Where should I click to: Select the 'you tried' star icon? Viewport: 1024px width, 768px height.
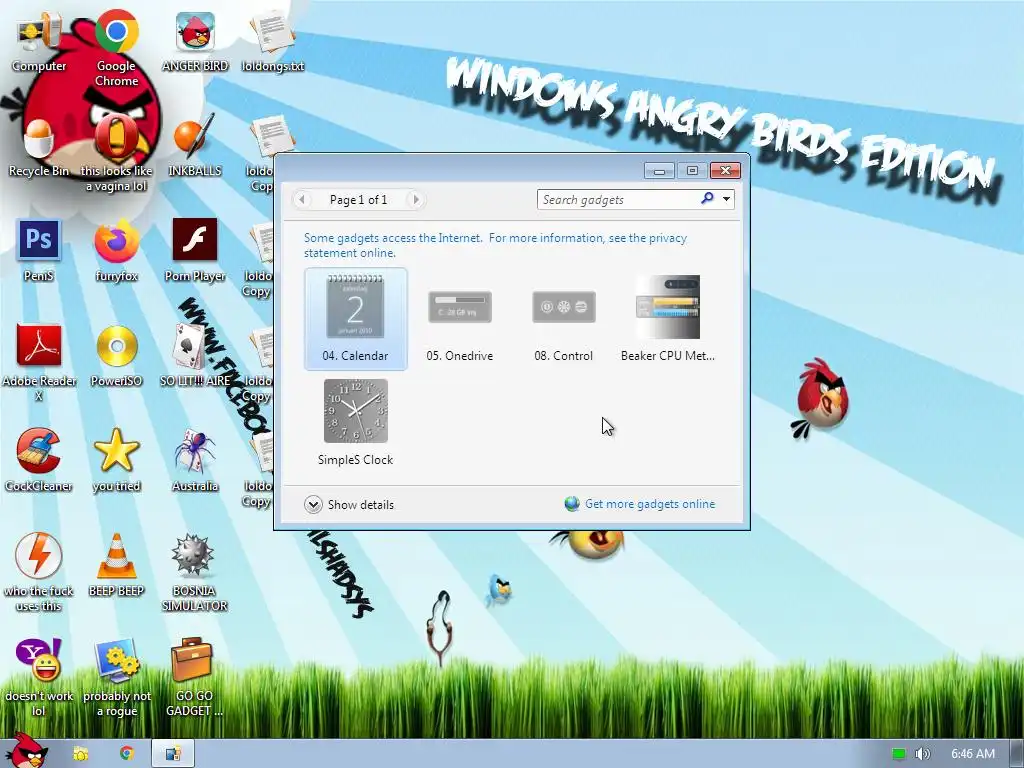point(116,461)
